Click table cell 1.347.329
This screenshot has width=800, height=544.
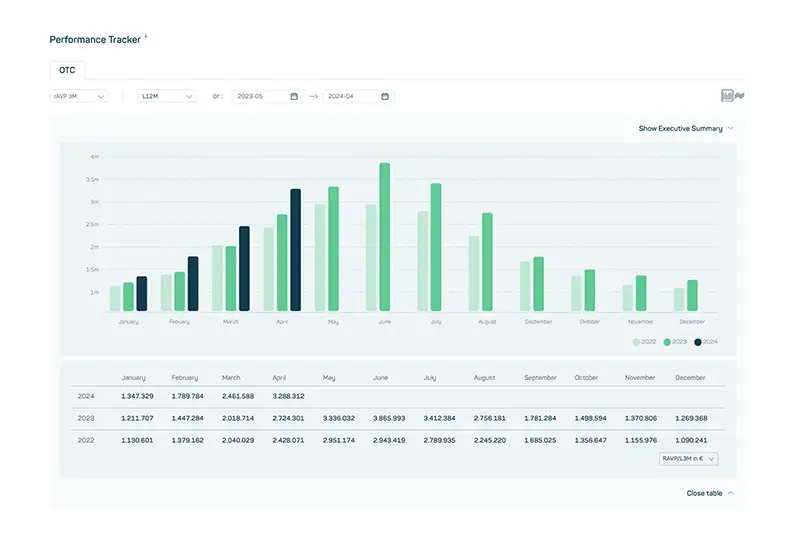coord(137,396)
